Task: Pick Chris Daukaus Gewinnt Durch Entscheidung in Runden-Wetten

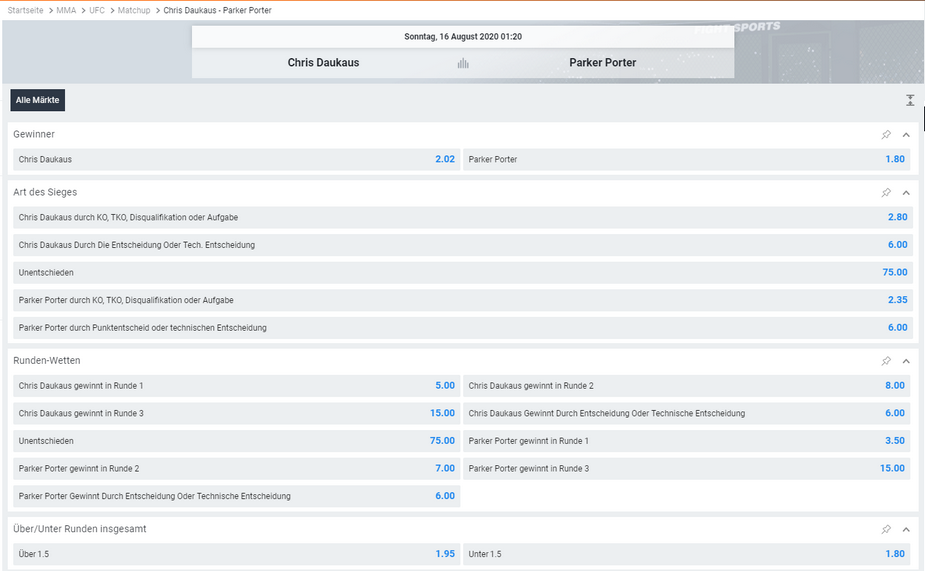Action: [x=688, y=414]
